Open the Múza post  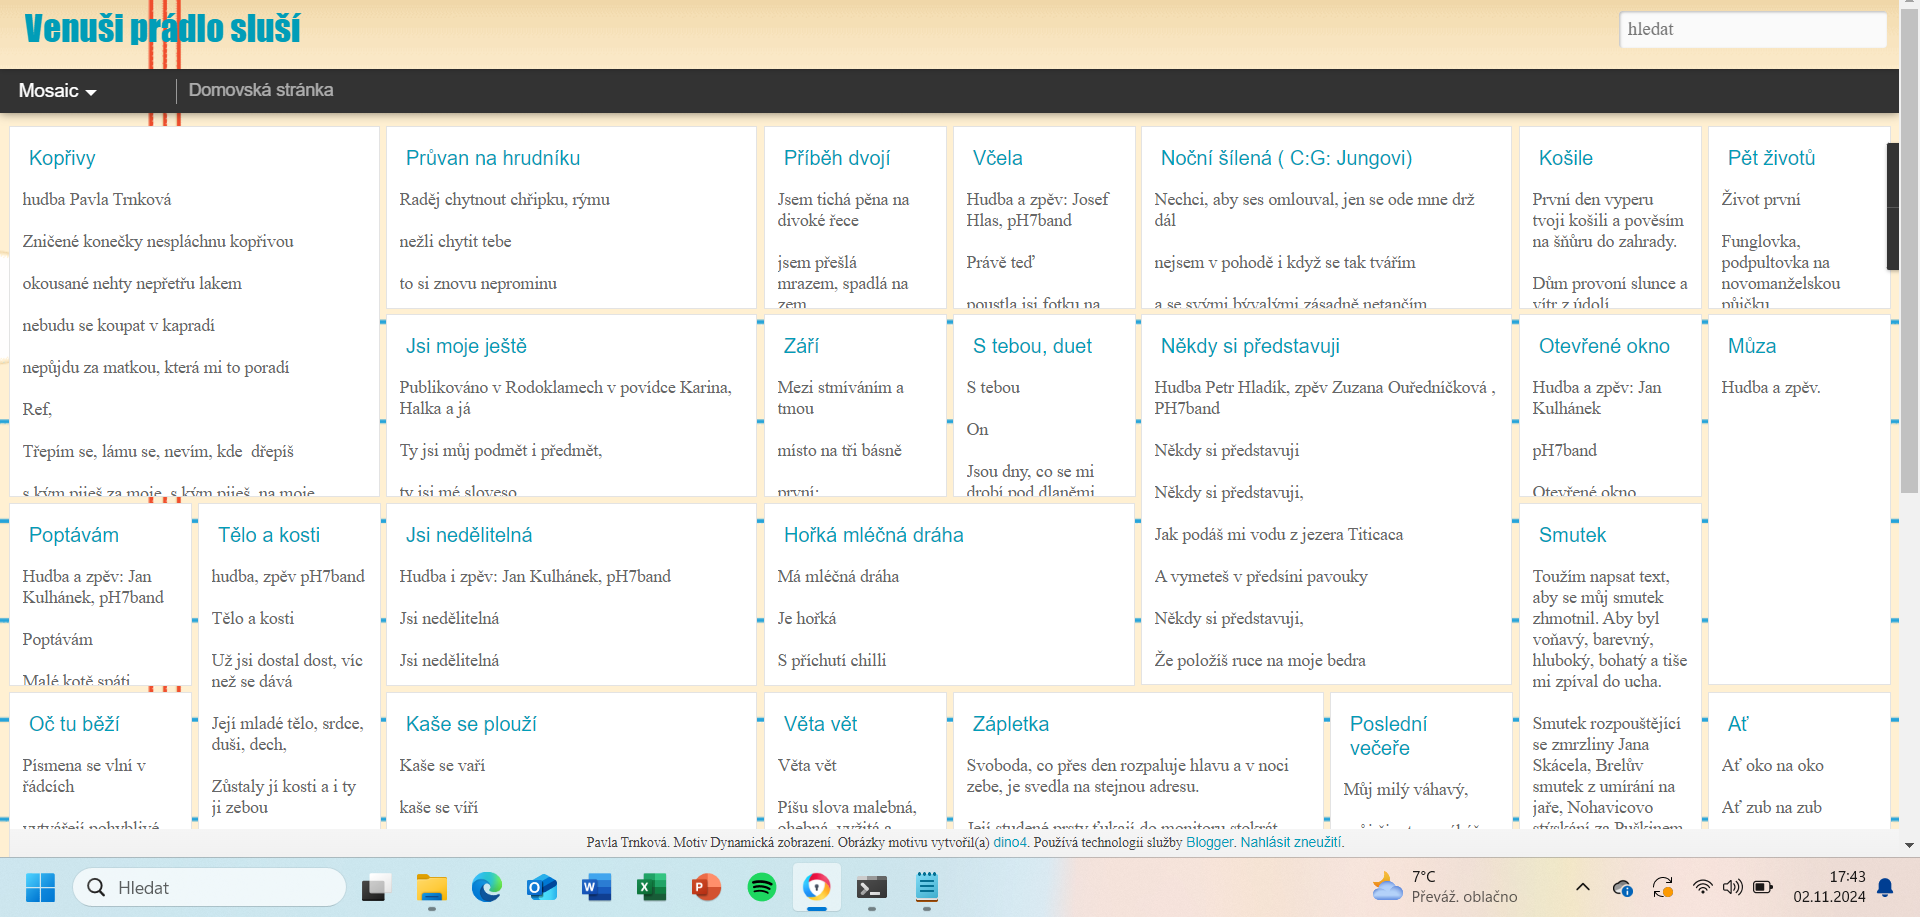[x=1752, y=346]
